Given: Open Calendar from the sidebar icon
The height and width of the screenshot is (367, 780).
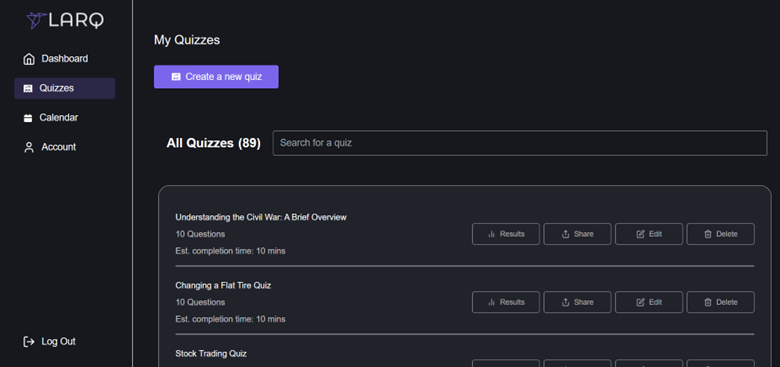Looking at the screenshot, I should [x=28, y=118].
